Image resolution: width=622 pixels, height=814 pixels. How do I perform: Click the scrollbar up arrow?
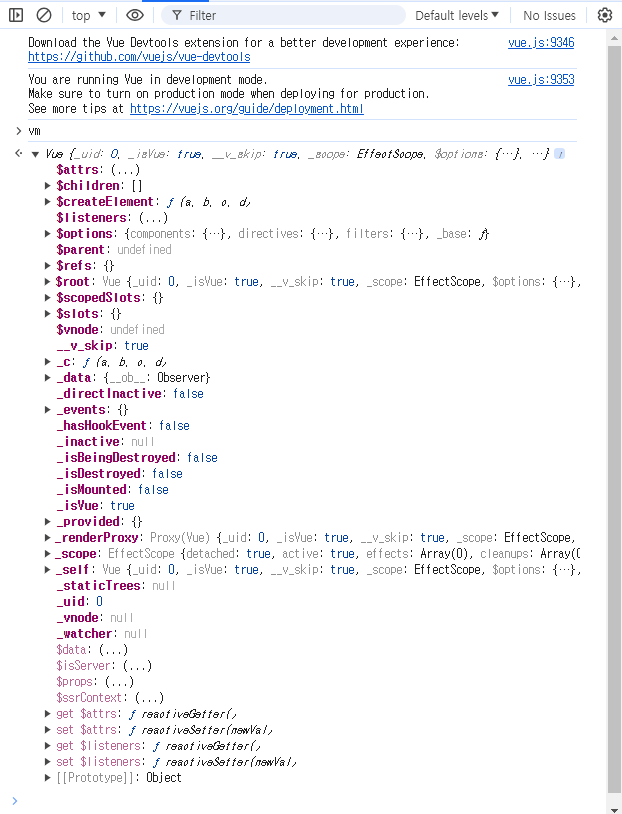pos(614,38)
